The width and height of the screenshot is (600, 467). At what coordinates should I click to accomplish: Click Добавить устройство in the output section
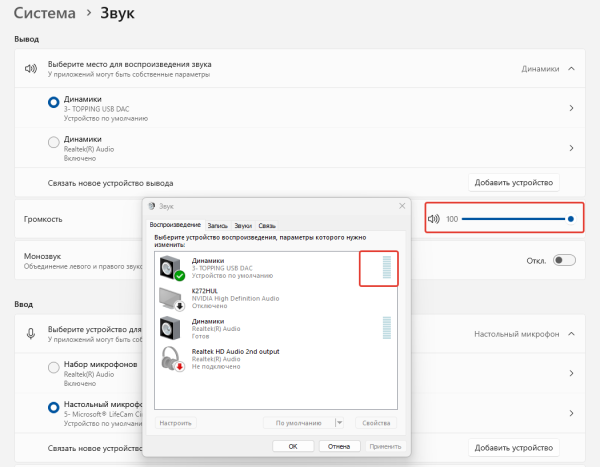coord(514,183)
